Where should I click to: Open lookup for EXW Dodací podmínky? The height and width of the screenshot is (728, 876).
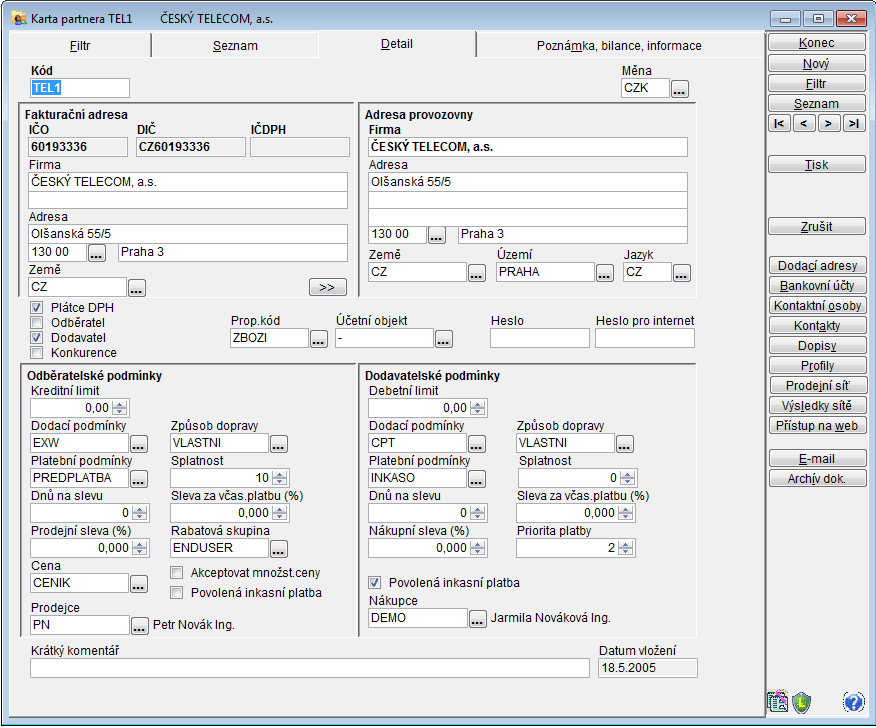click(139, 444)
